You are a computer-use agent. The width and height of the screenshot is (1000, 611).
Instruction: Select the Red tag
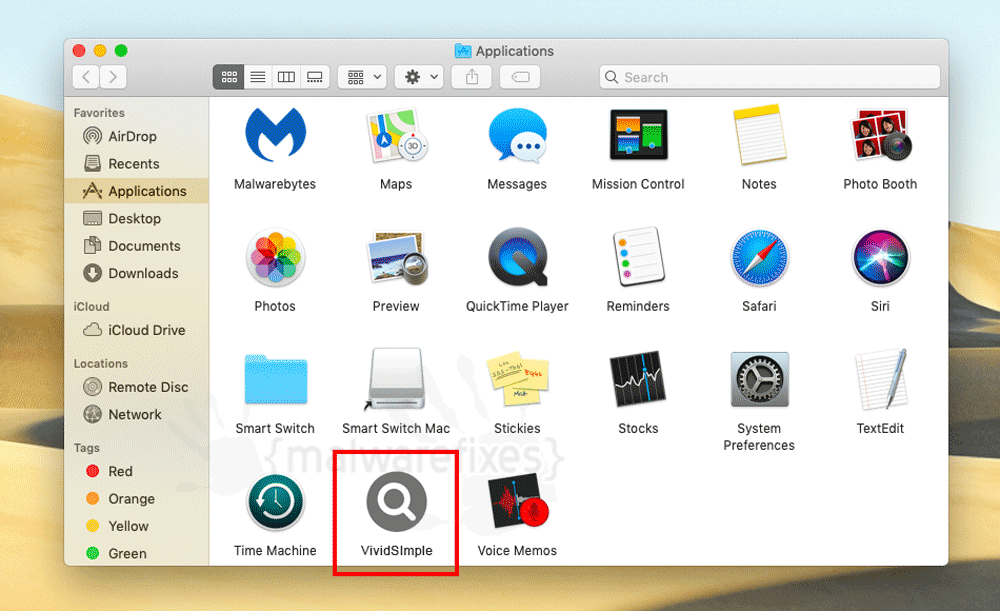[x=136, y=471]
